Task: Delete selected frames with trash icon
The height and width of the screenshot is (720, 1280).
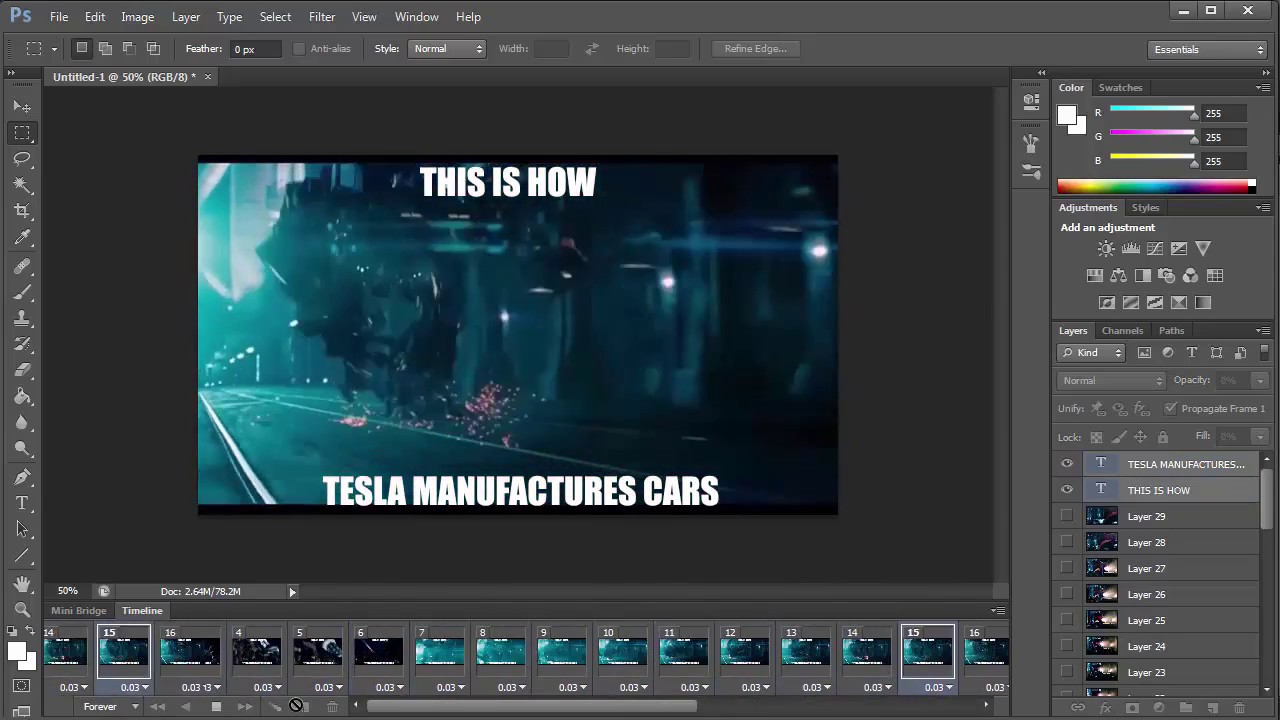Action: (x=332, y=706)
